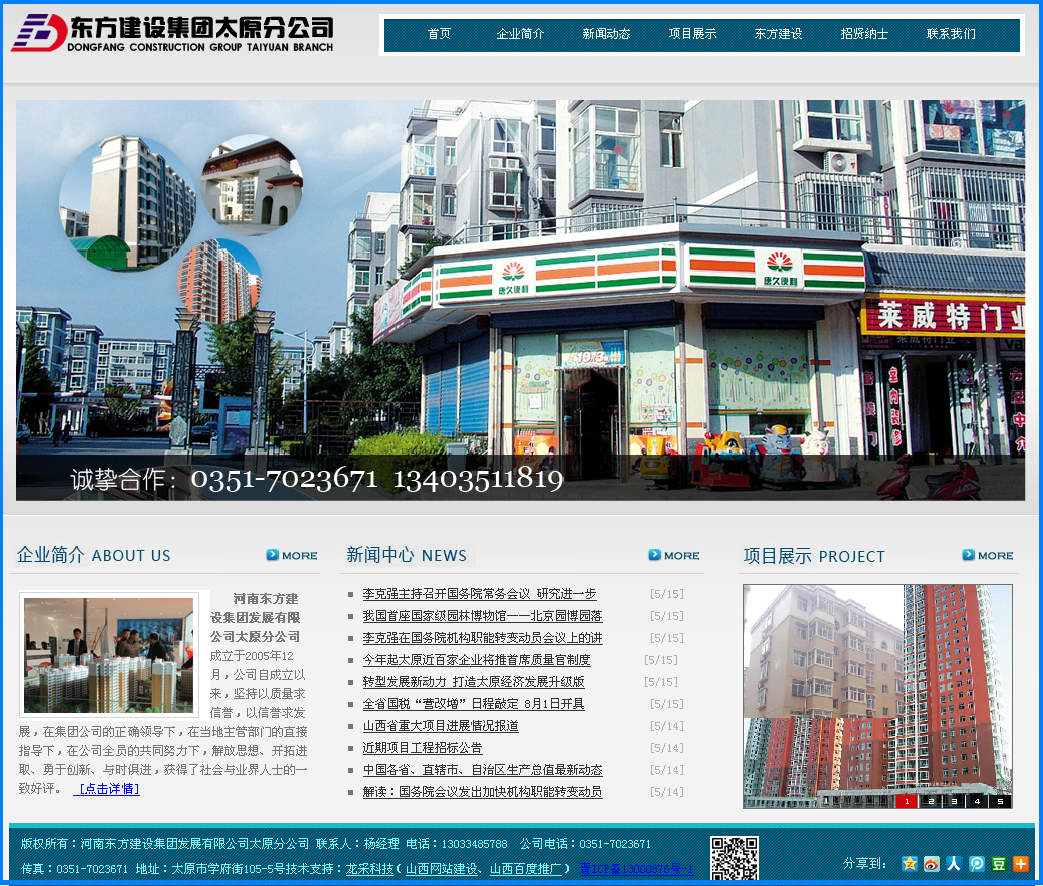Click the Dongfang Construction Group logo
1043x886 pixels.
pyautogui.click(x=172, y=33)
